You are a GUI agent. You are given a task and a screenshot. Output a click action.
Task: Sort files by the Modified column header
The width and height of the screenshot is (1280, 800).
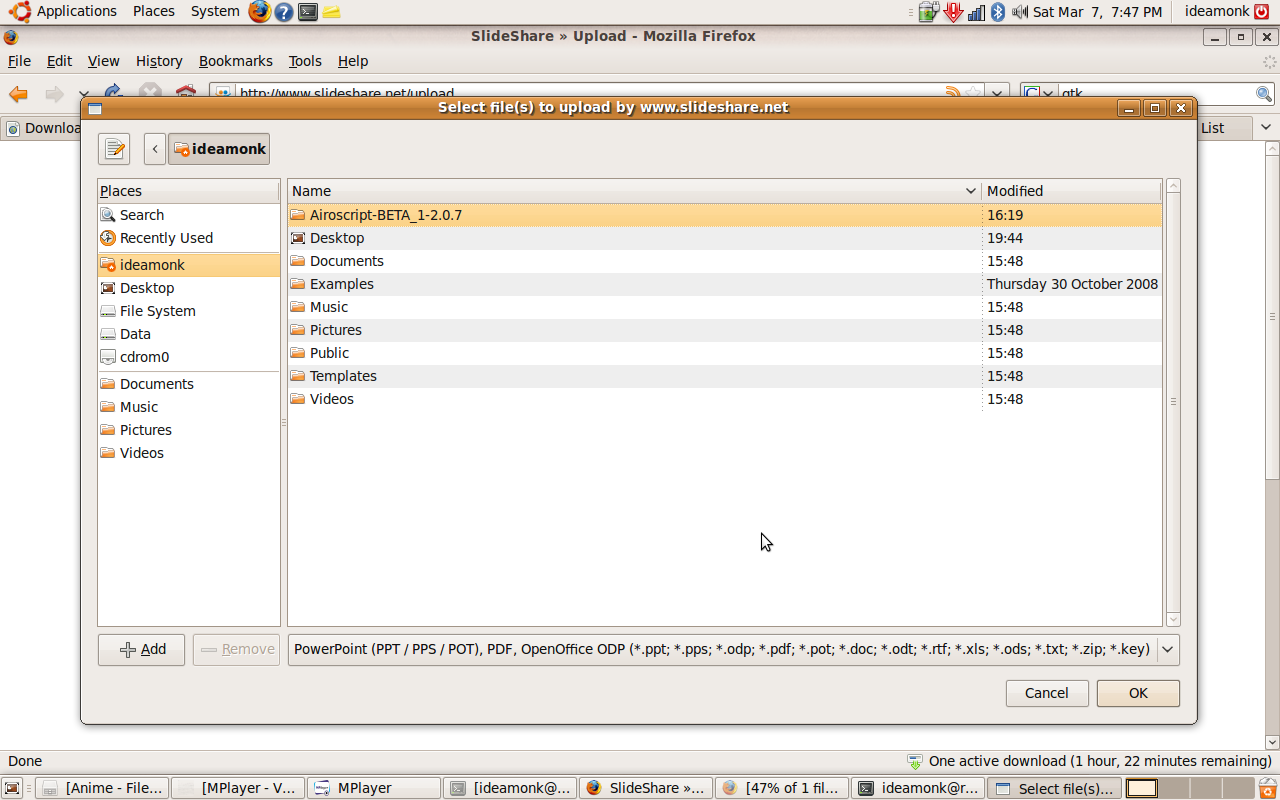tap(1072, 191)
